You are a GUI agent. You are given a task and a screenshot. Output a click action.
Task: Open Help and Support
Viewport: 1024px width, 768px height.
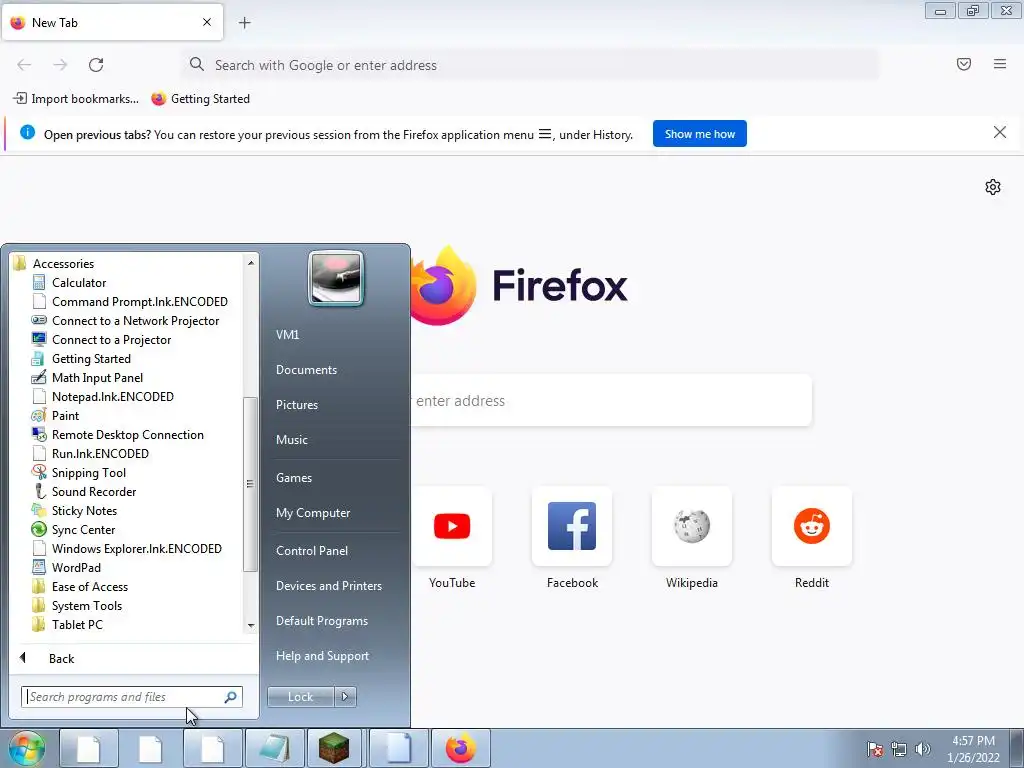322,656
